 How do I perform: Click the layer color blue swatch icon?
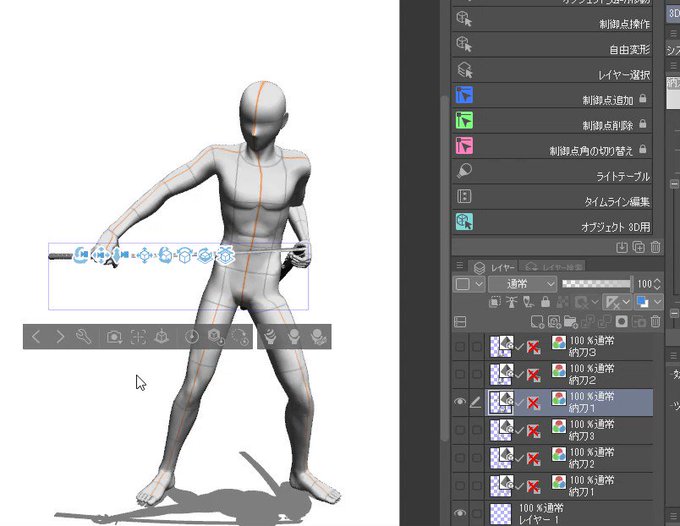point(643,302)
